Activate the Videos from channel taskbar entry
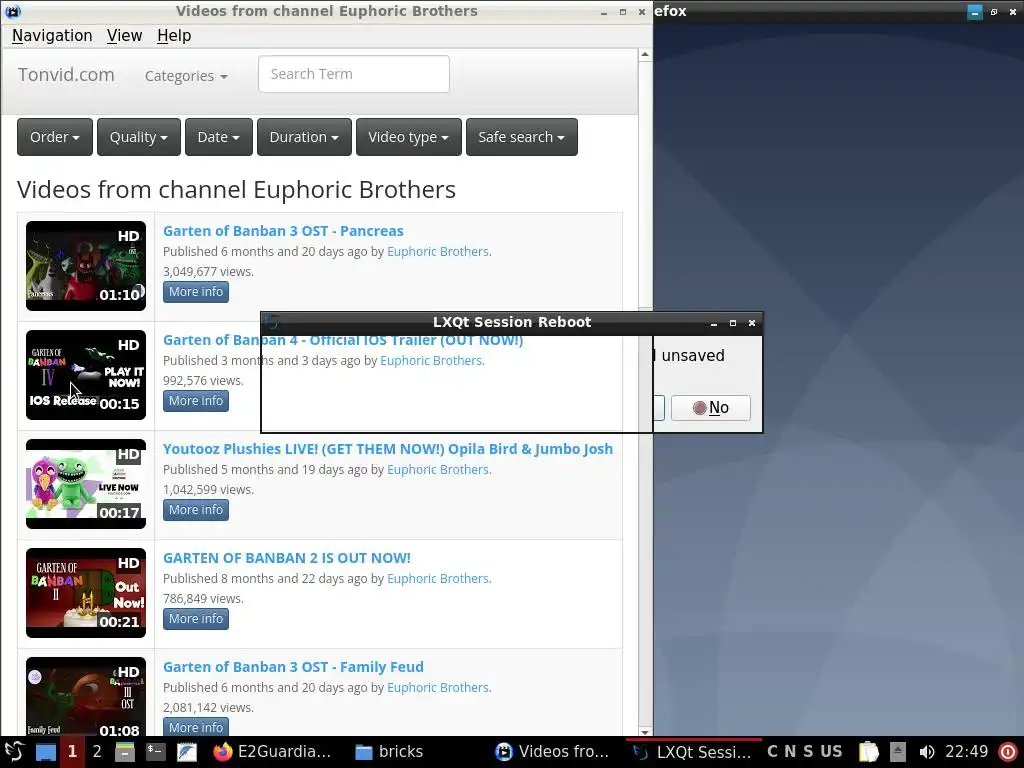This screenshot has height=768, width=1024. click(x=552, y=752)
